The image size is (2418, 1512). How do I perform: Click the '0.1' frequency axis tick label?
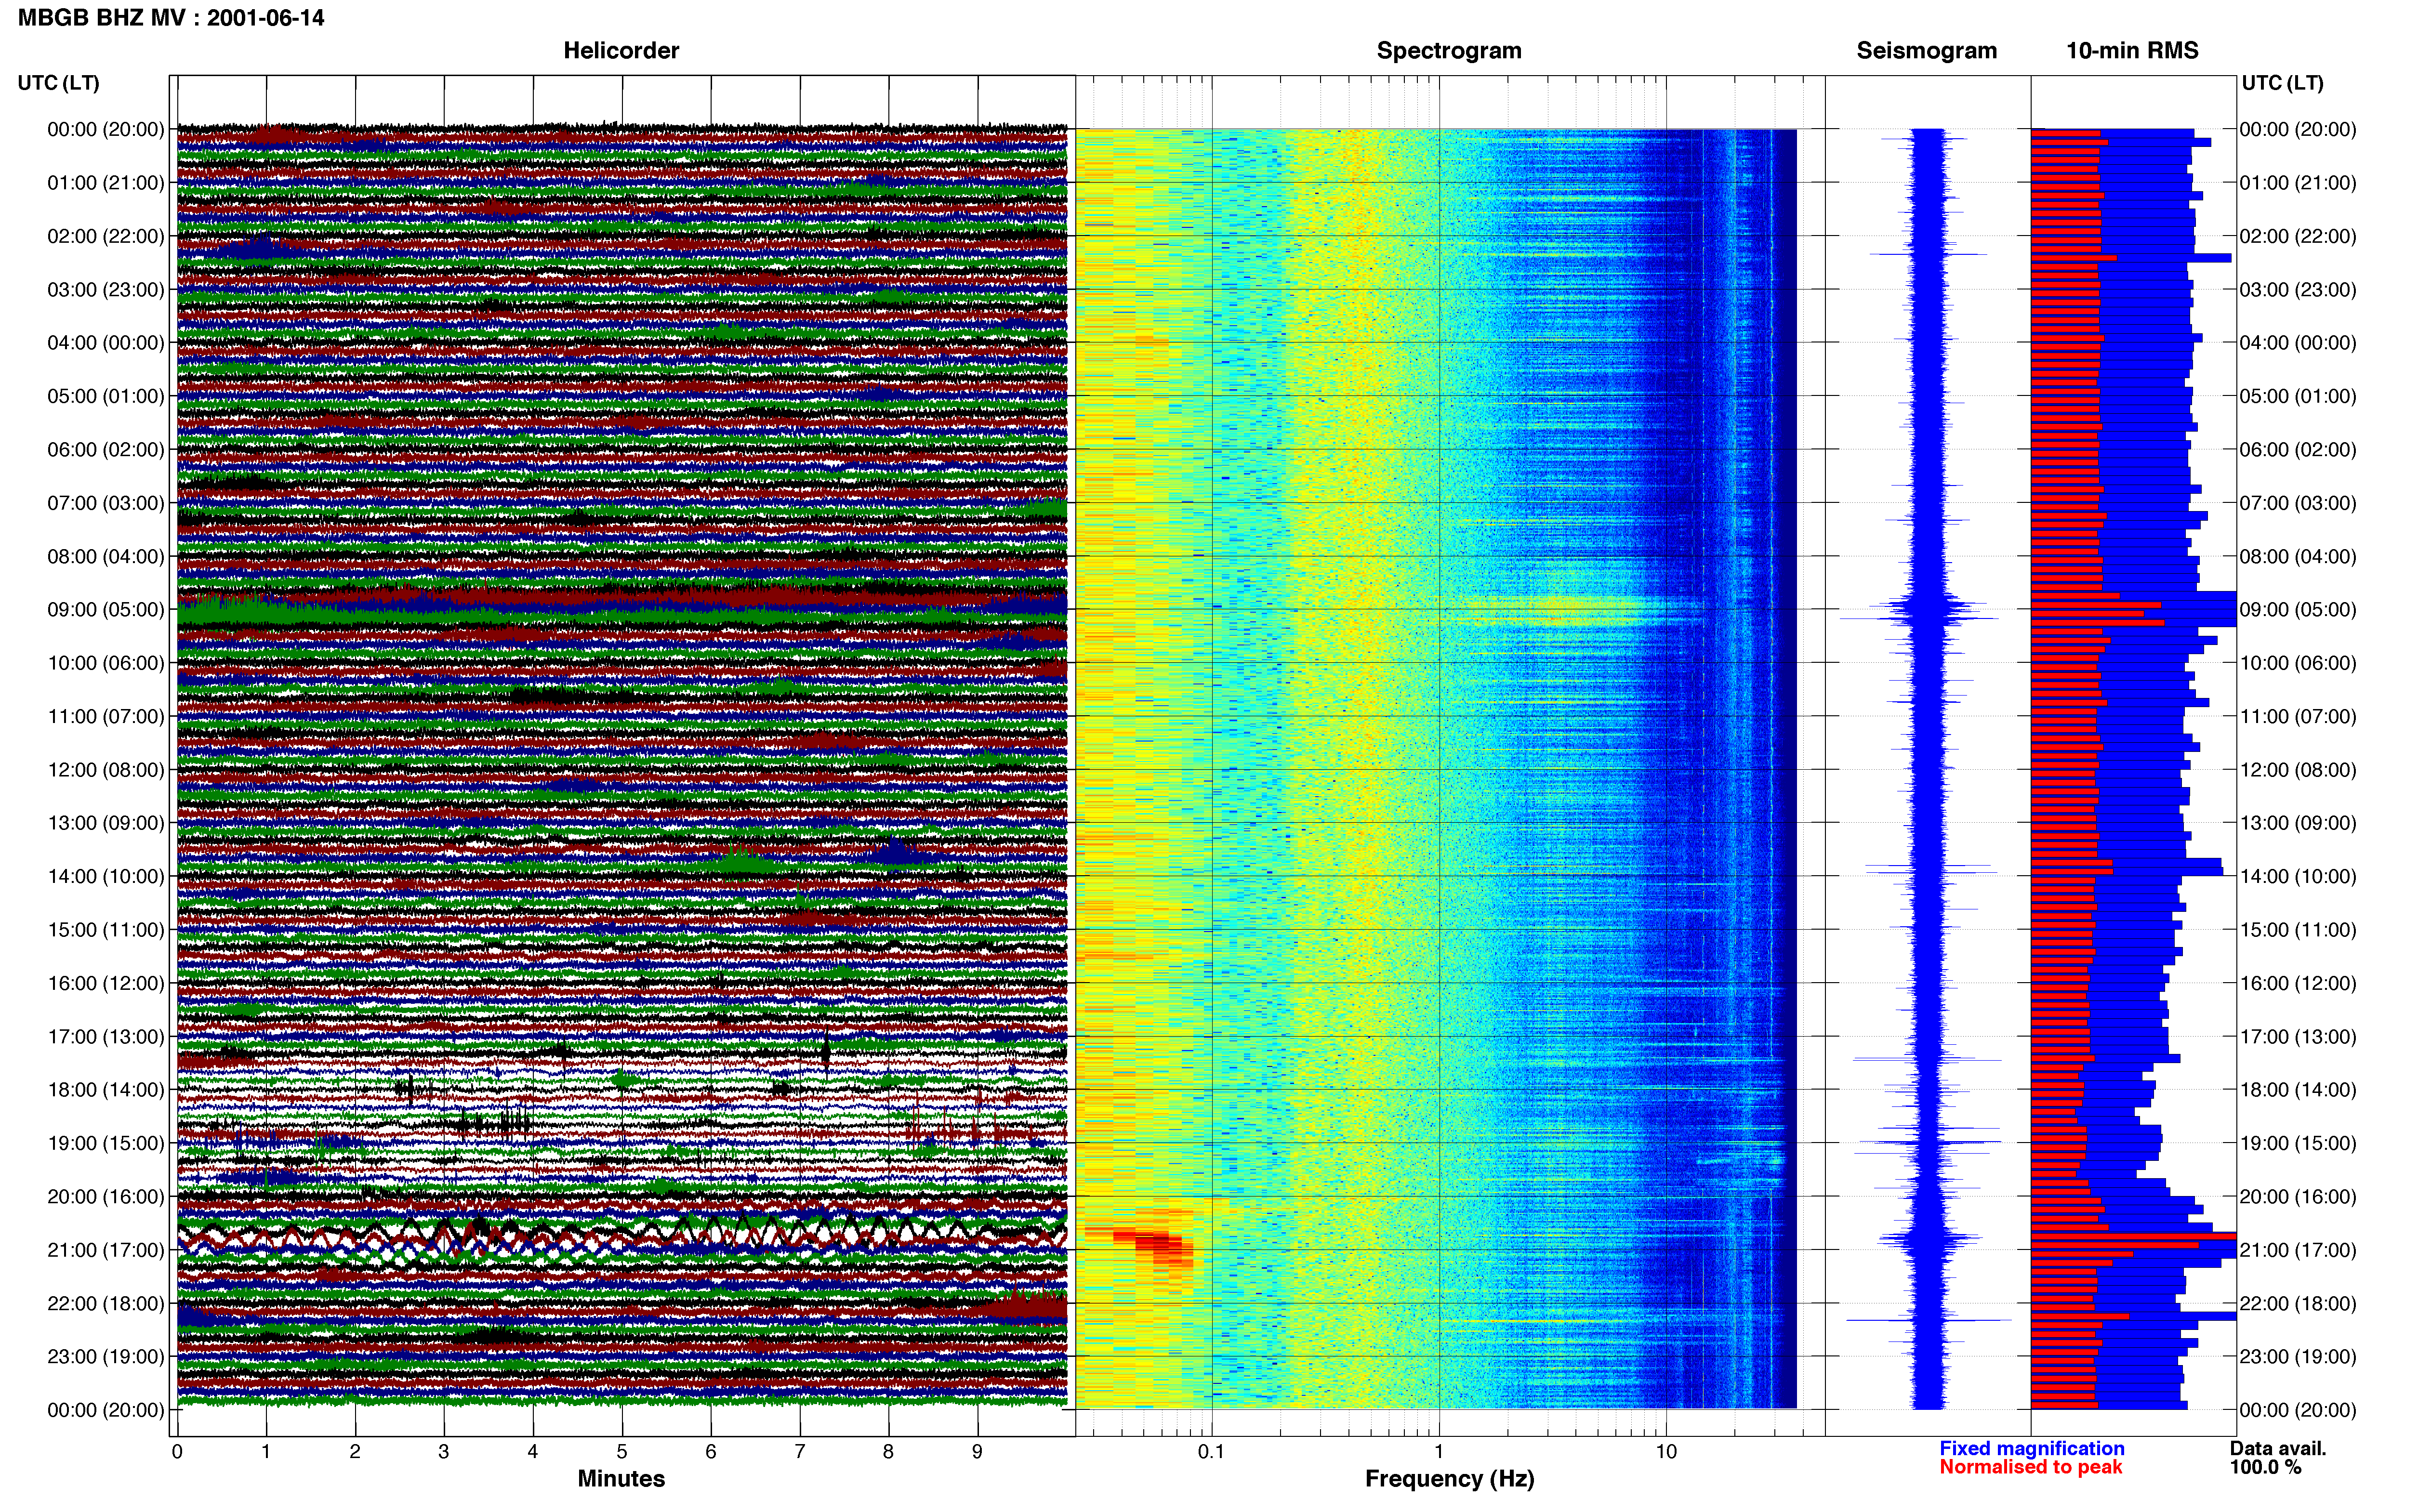1211,1452
